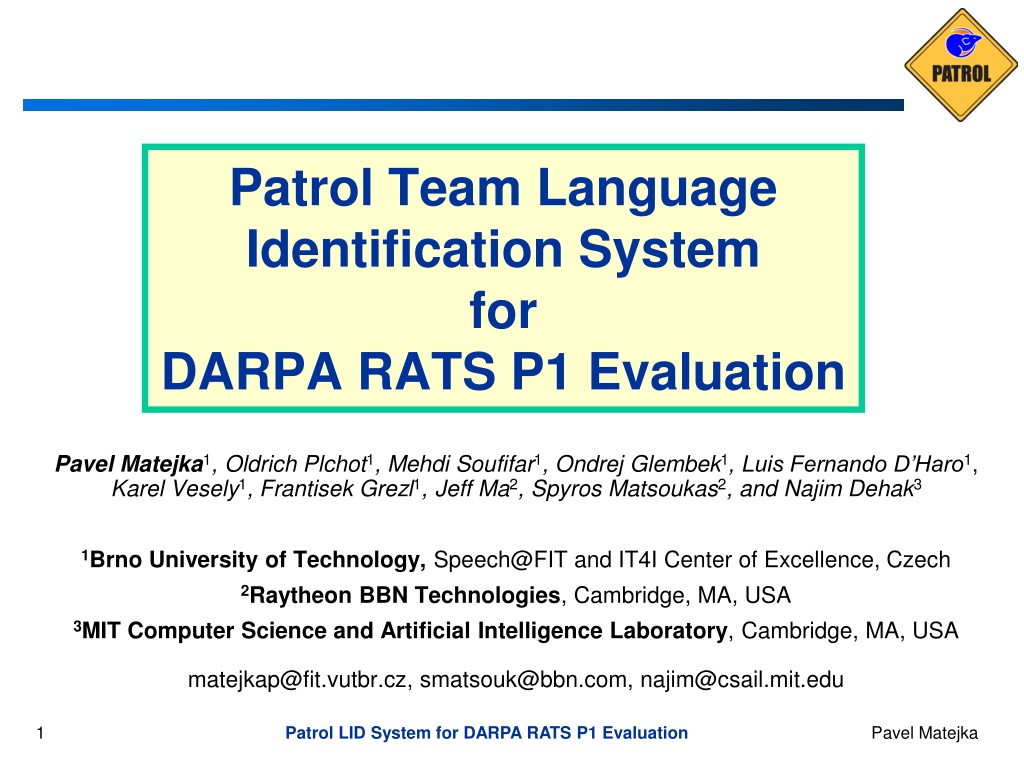
Task: Click the blue bird emblem in logo
Action: [x=963, y=43]
